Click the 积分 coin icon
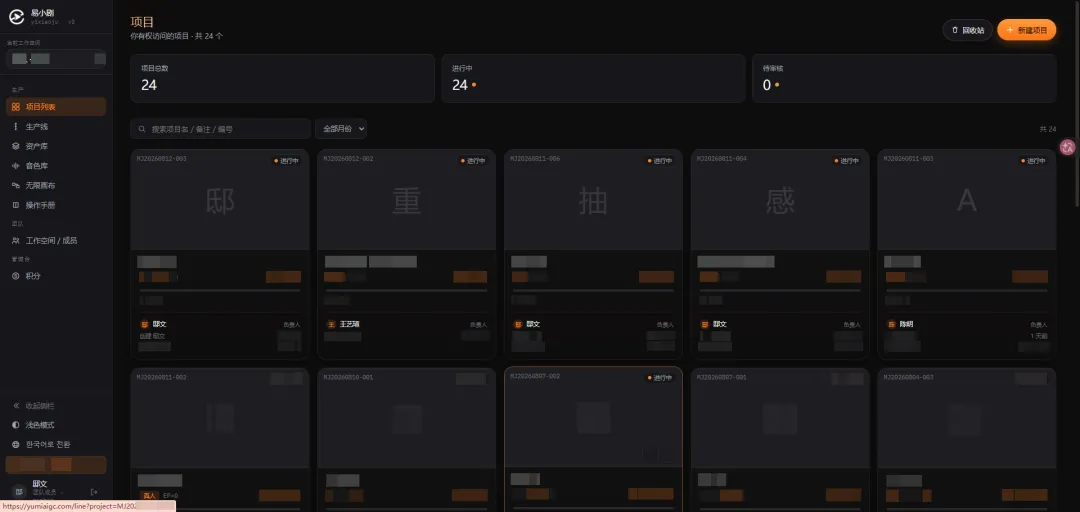This screenshot has width=1080, height=512. pyautogui.click(x=16, y=276)
